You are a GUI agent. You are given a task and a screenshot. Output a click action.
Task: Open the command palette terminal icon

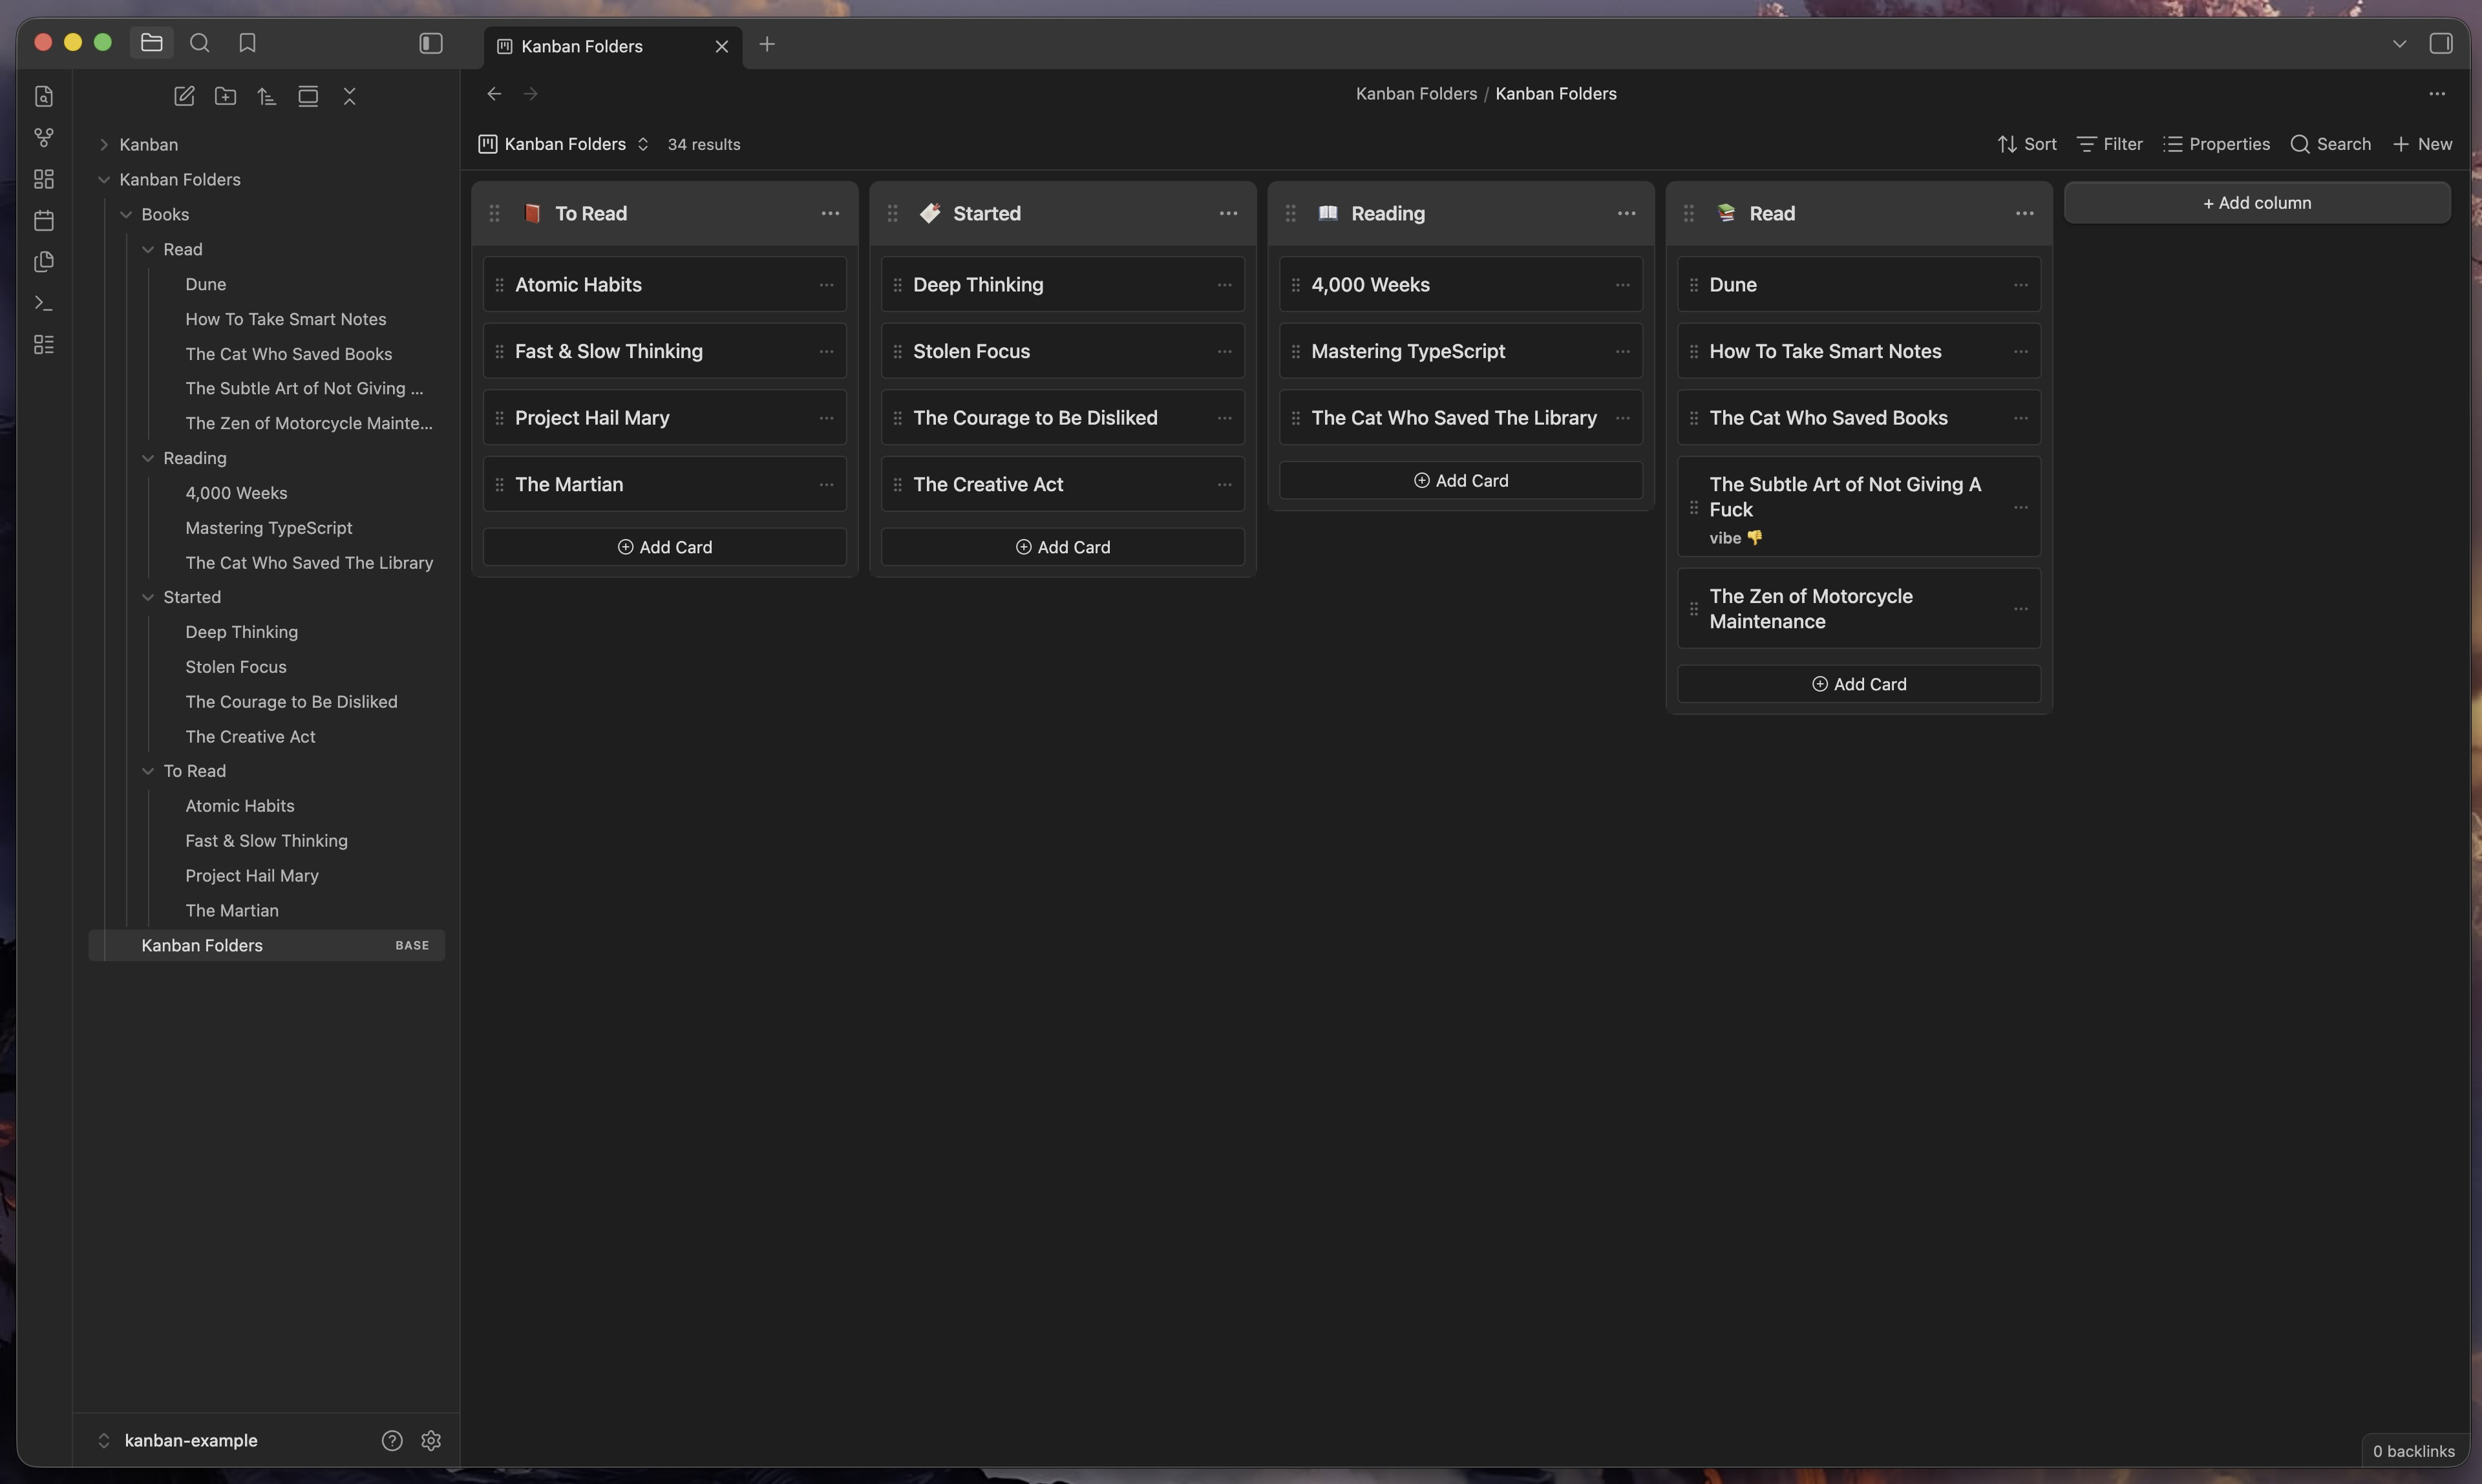tap(44, 303)
